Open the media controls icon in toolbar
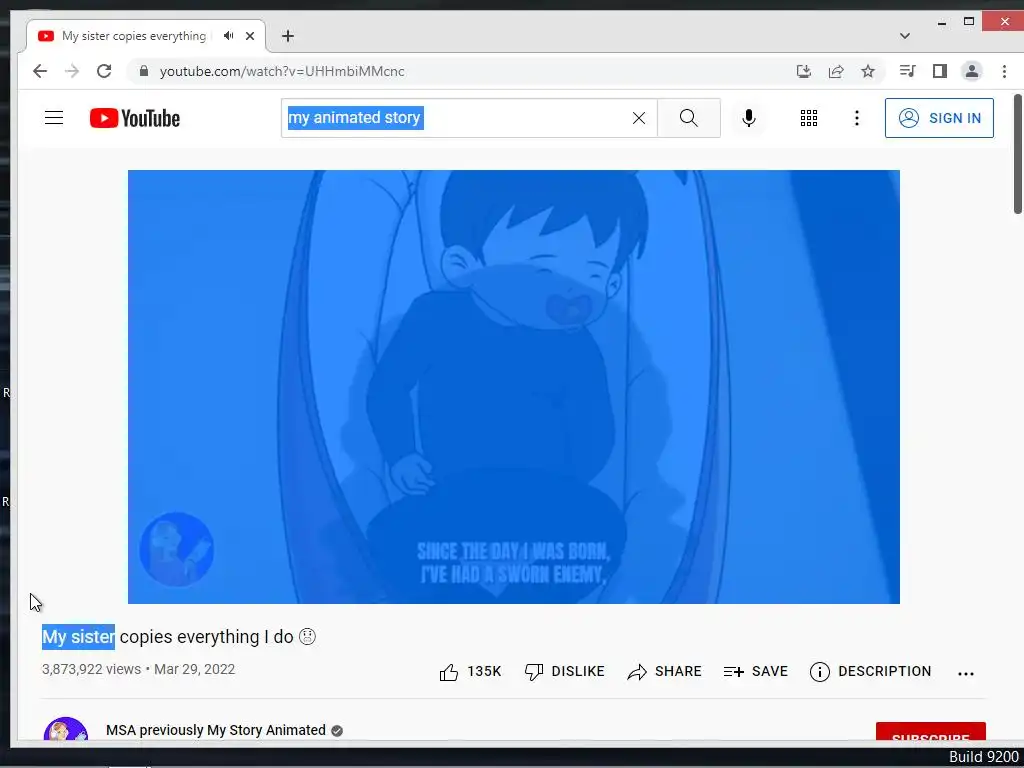This screenshot has height=768, width=1024. pyautogui.click(x=907, y=71)
